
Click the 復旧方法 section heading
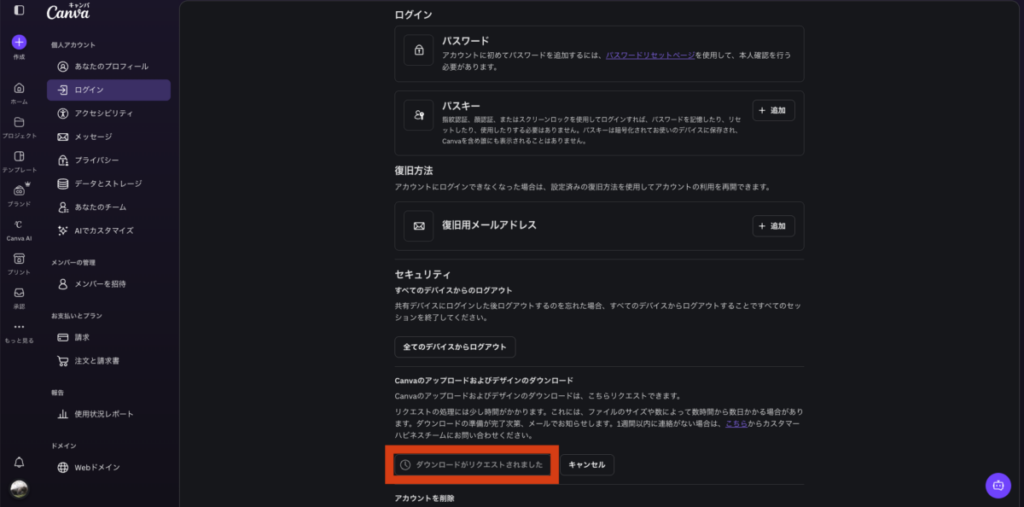[x=414, y=171]
